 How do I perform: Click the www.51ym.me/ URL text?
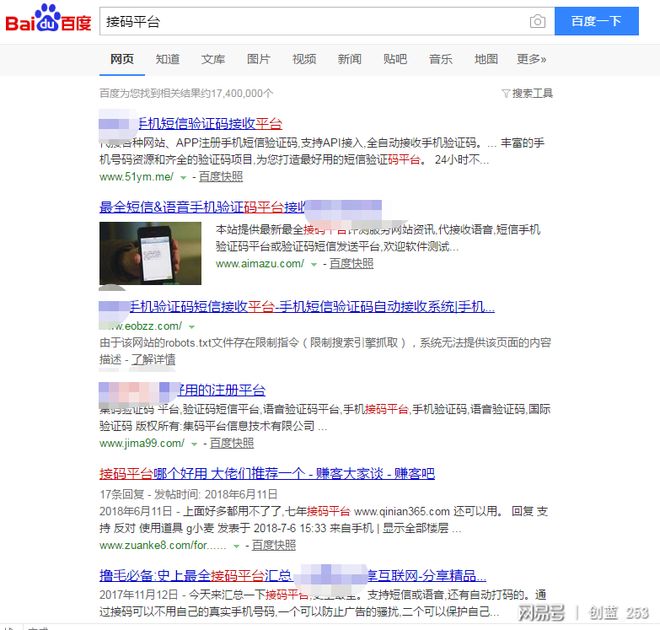pyautogui.click(x=136, y=177)
